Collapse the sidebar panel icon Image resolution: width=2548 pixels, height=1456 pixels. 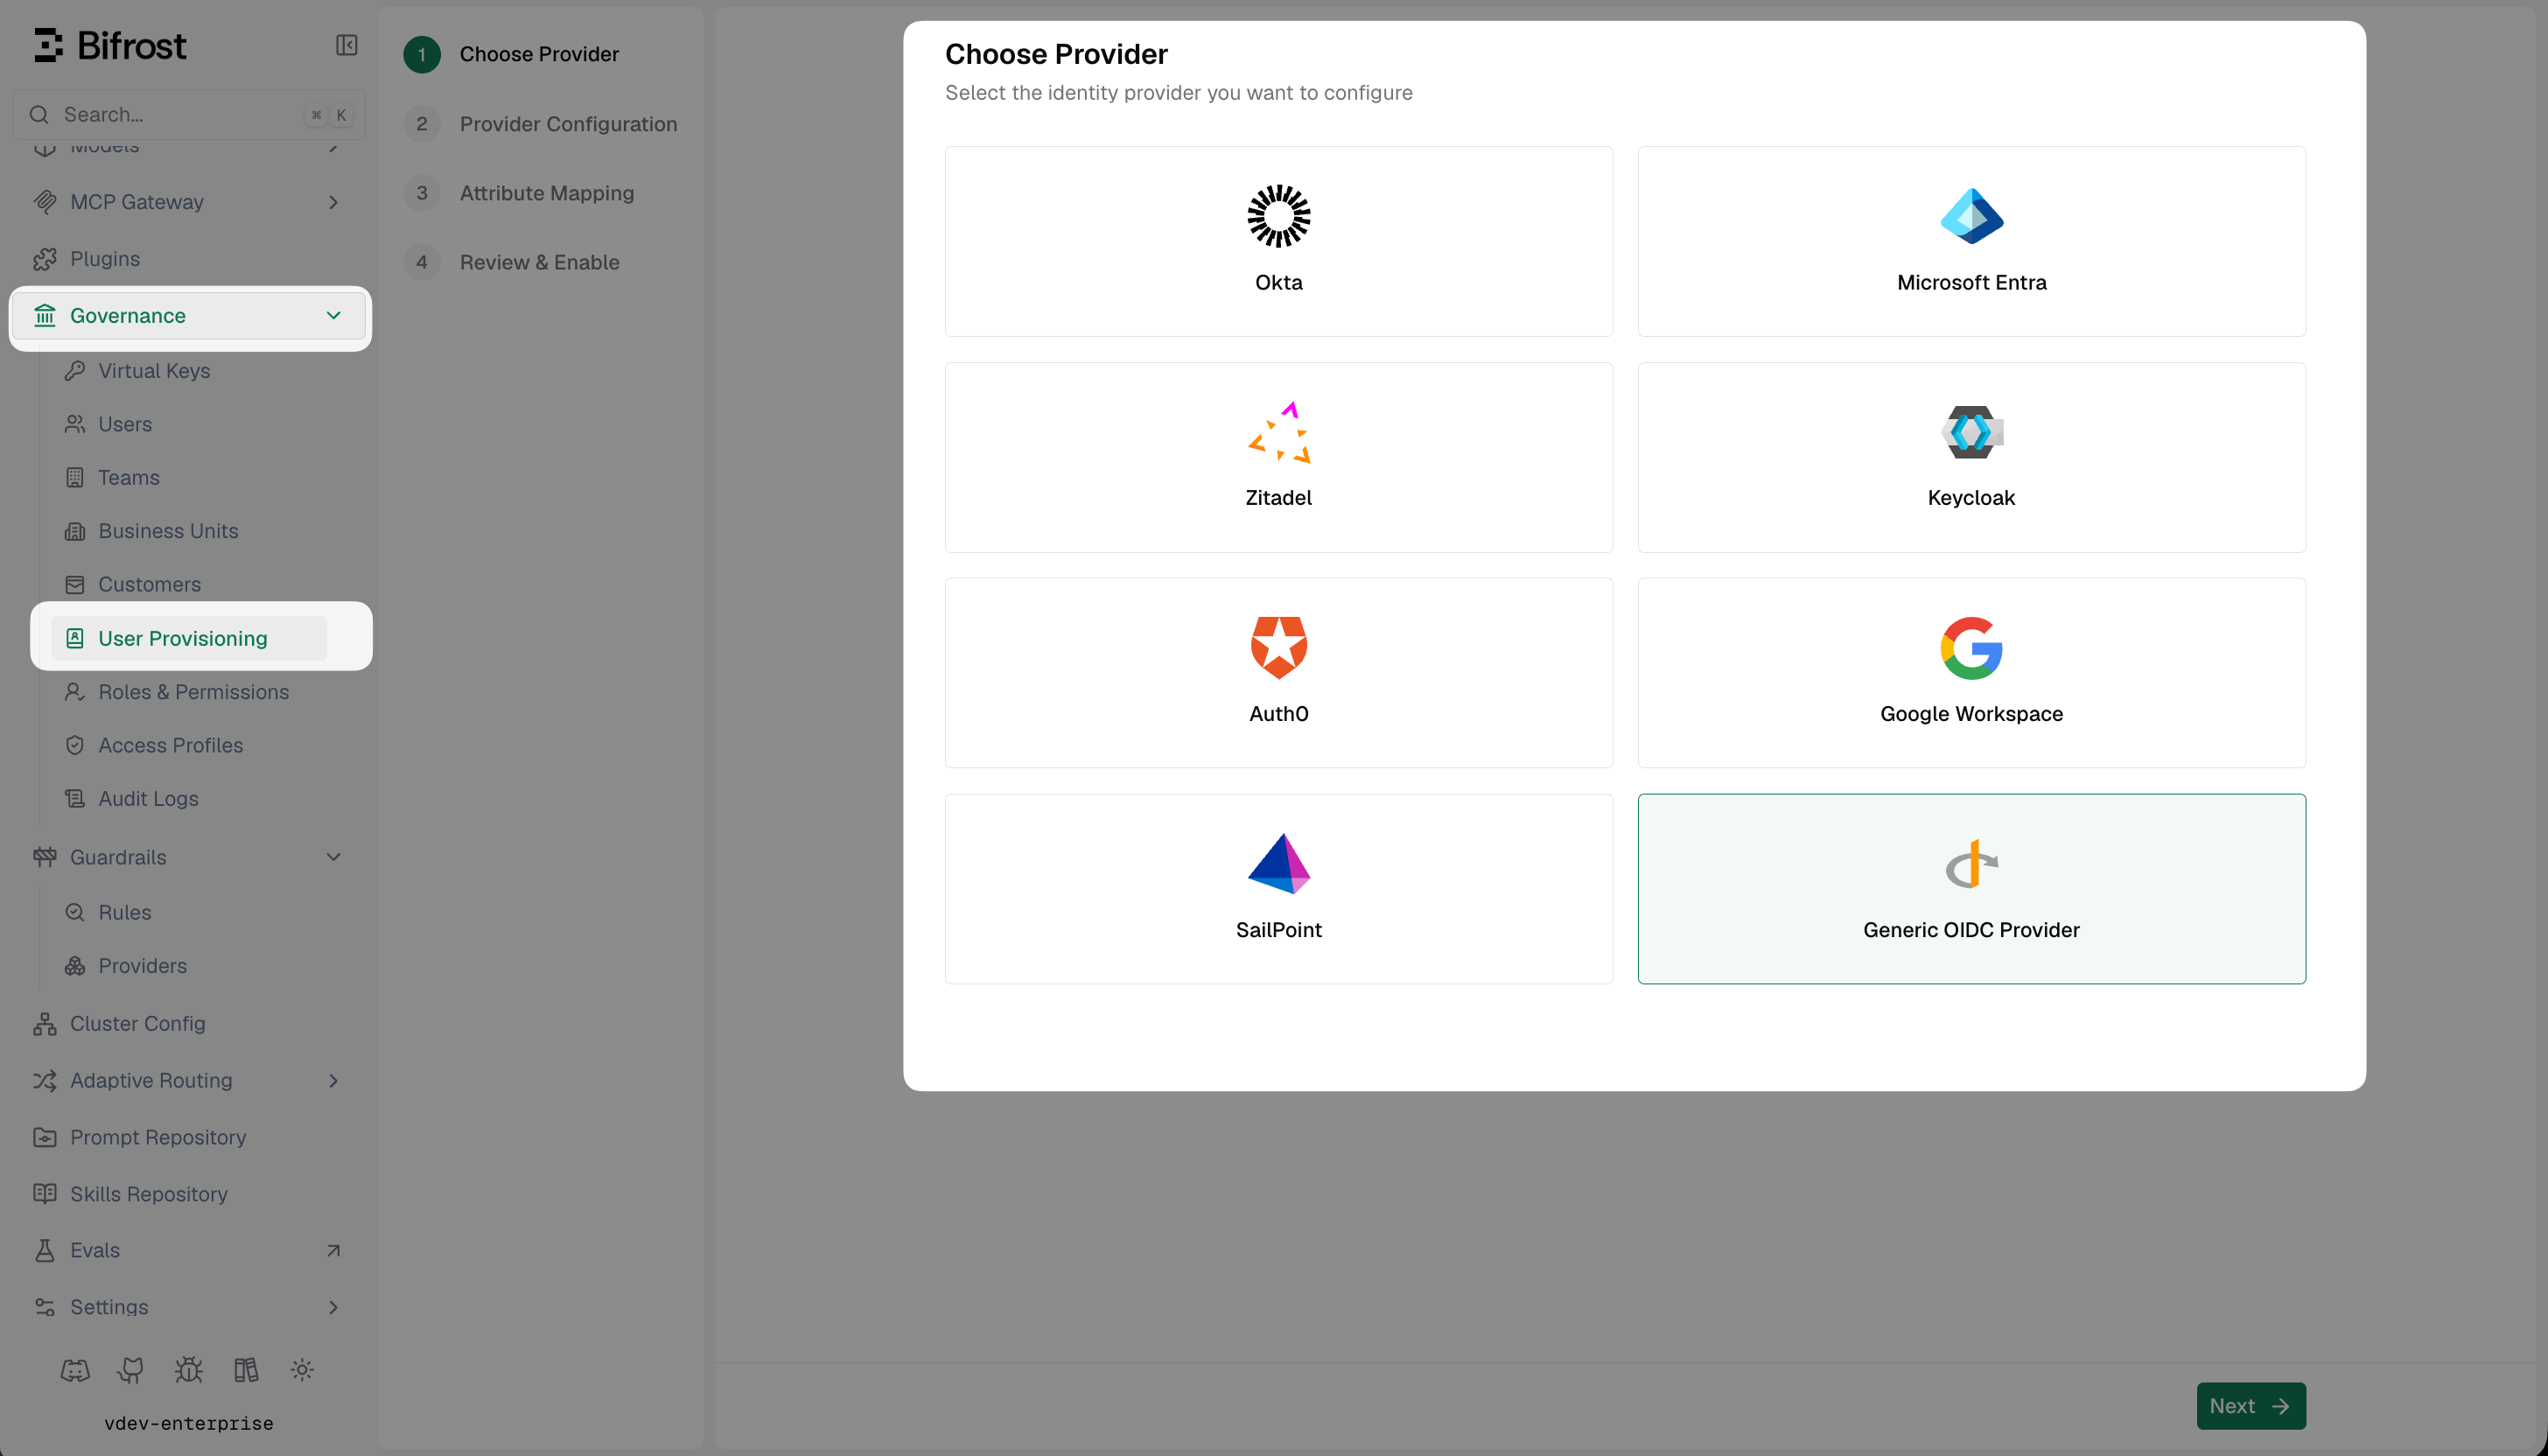pos(346,45)
